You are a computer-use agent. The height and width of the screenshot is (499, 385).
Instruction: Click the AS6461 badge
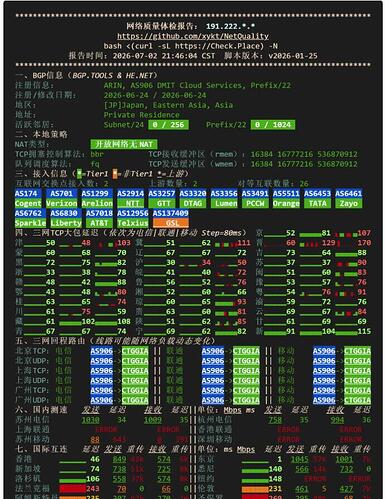(348, 194)
